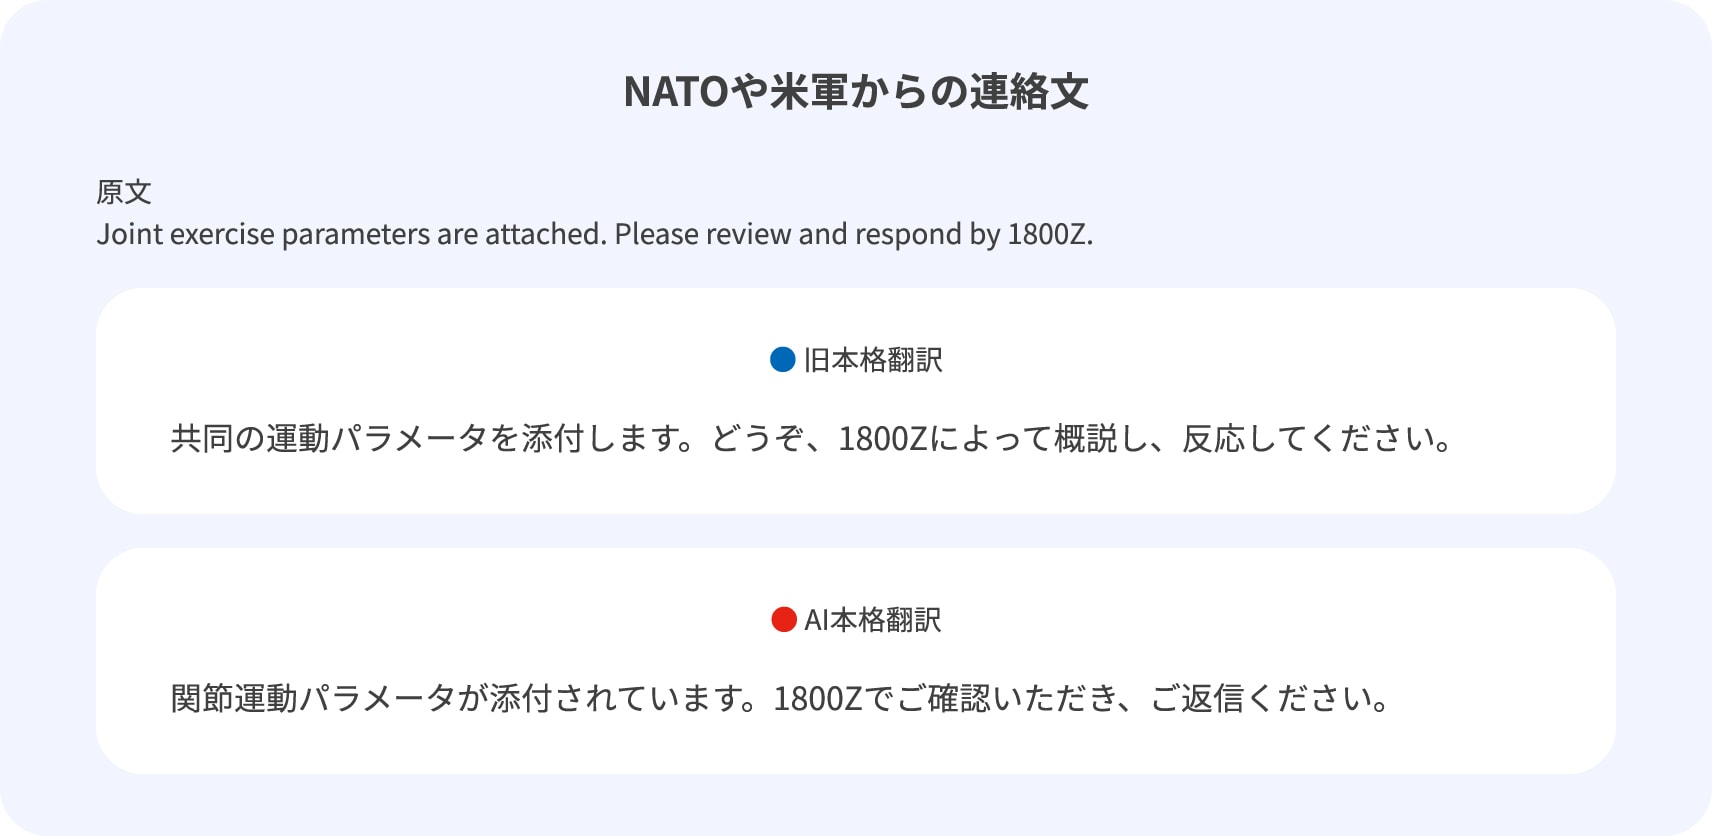Click "1800Z" in the old translation
Screen dimensions: 1712x836
click(x=883, y=438)
